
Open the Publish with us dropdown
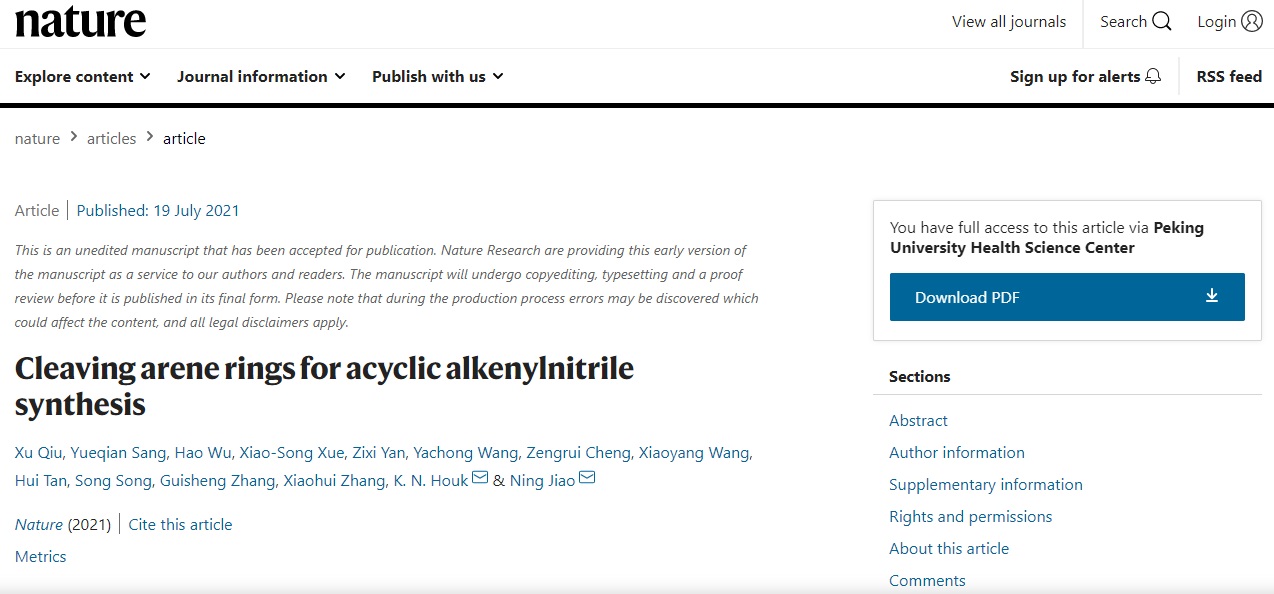point(437,77)
